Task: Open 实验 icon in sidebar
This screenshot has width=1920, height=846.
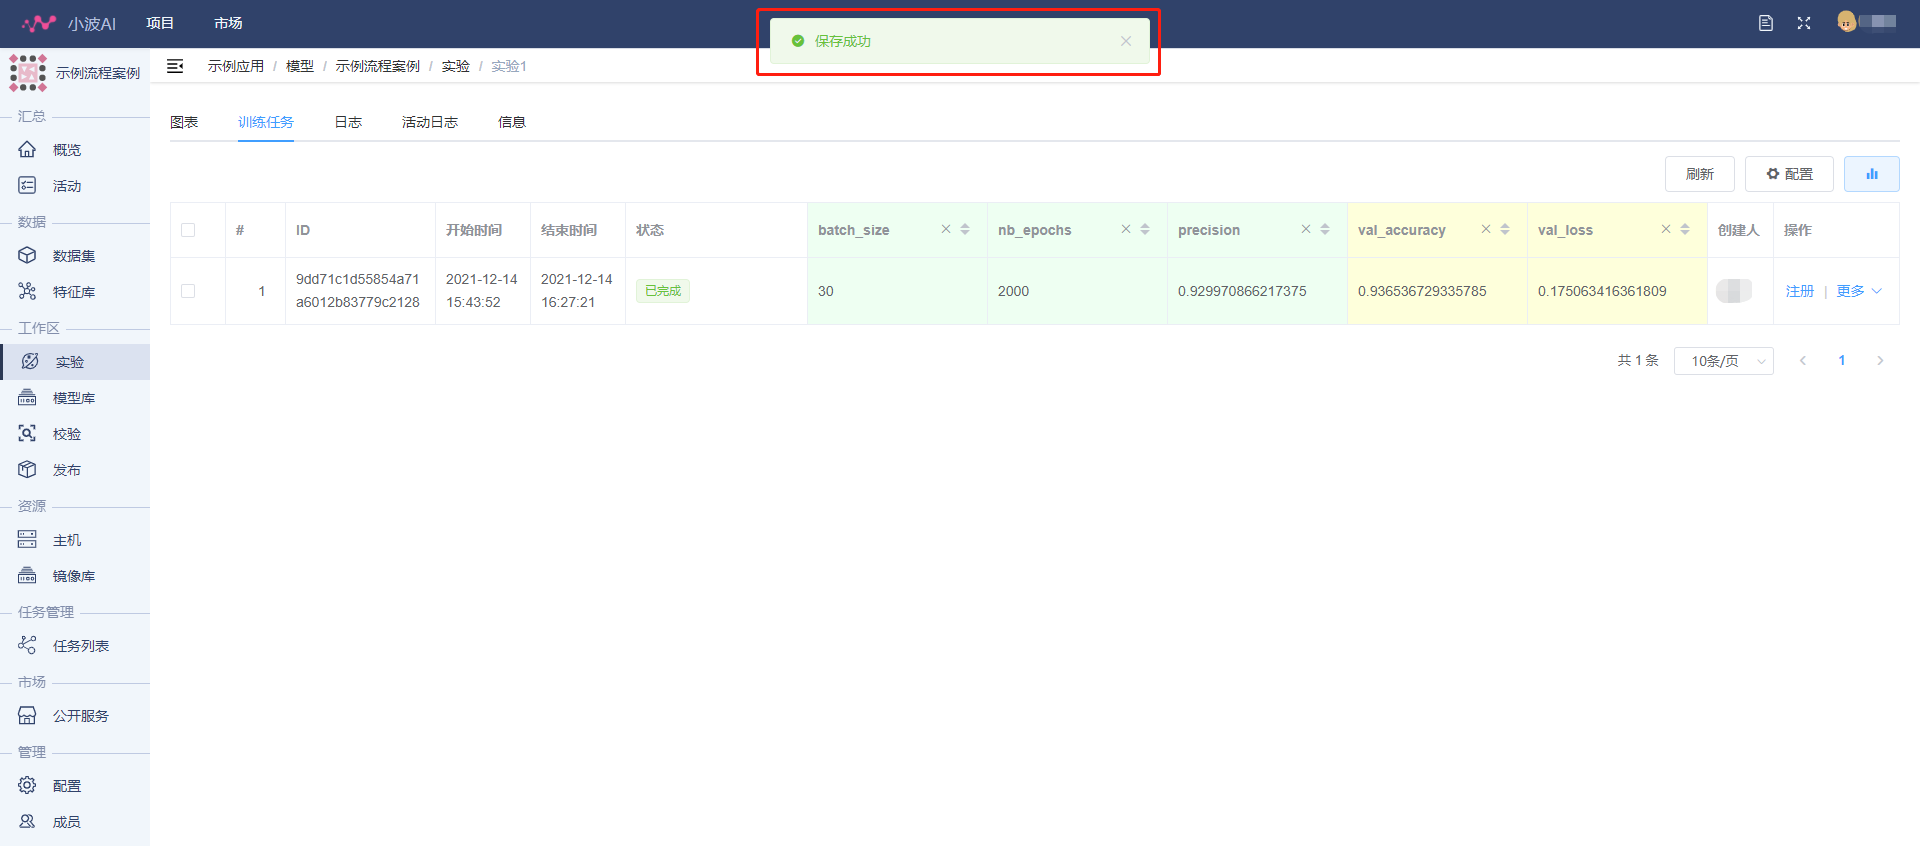Action: 30,362
